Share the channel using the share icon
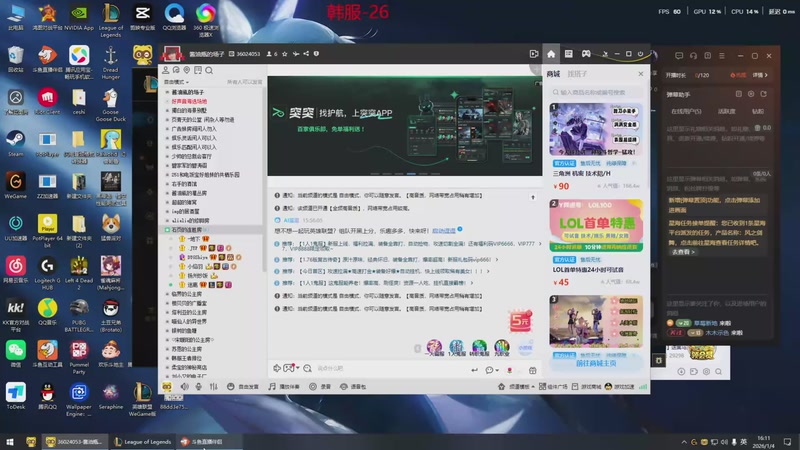This screenshot has height=450, width=800. 306,54
